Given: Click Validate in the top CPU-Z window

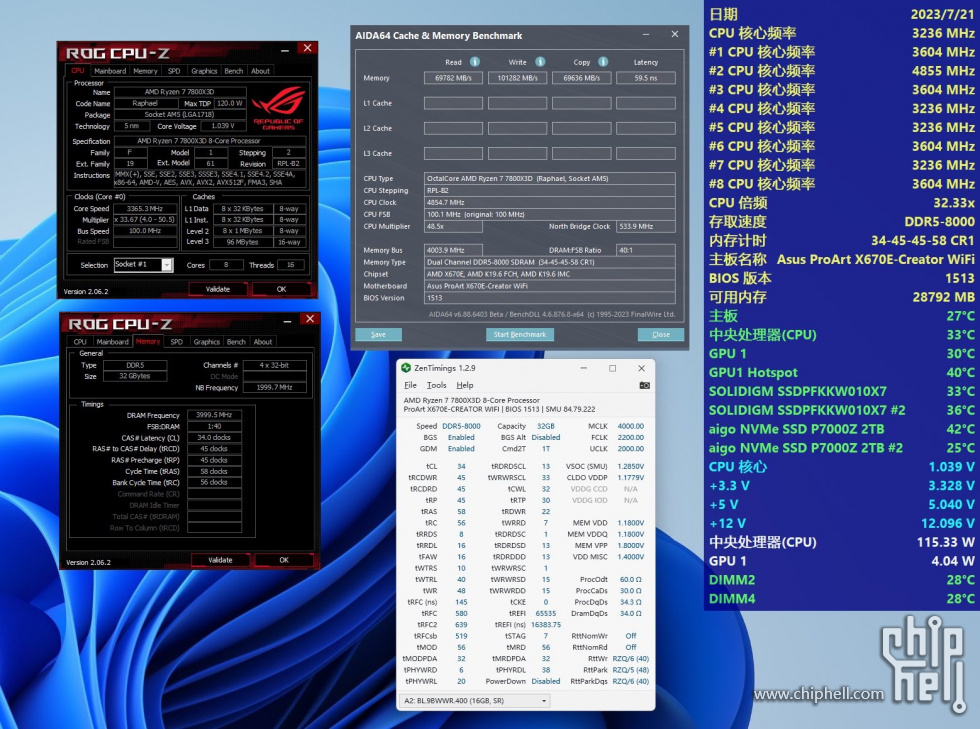Looking at the screenshot, I should point(218,289).
